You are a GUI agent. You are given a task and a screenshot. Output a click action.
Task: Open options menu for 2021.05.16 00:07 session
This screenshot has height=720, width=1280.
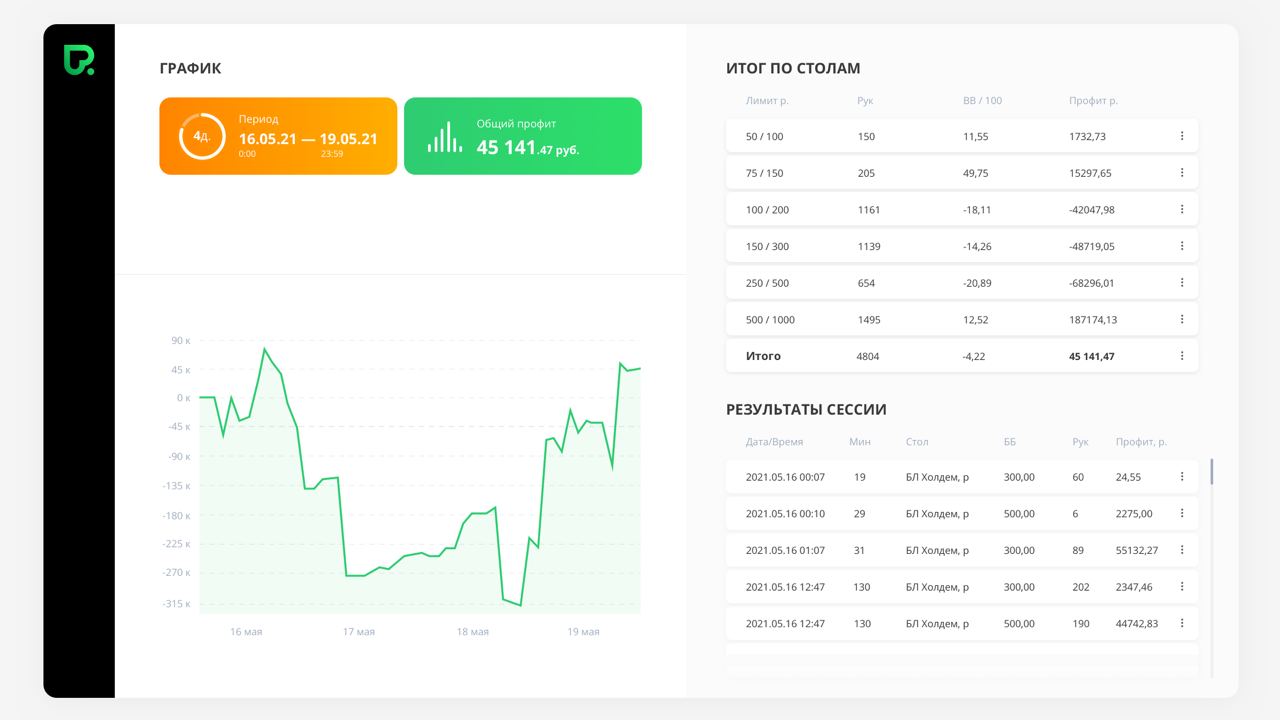coord(1182,477)
